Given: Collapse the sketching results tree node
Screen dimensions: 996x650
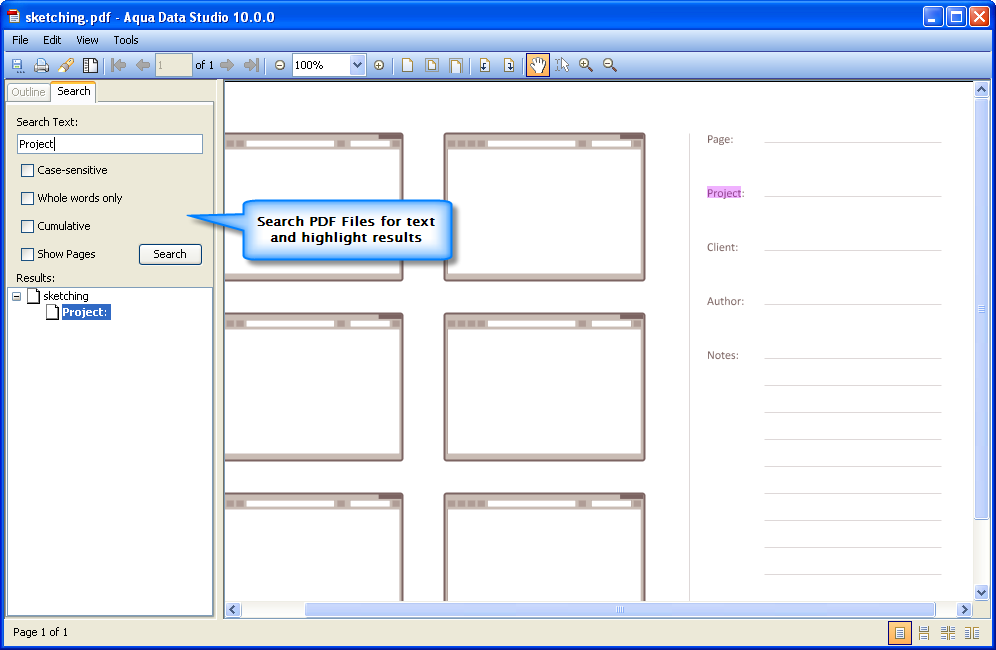Looking at the screenshot, I should pyautogui.click(x=17, y=296).
